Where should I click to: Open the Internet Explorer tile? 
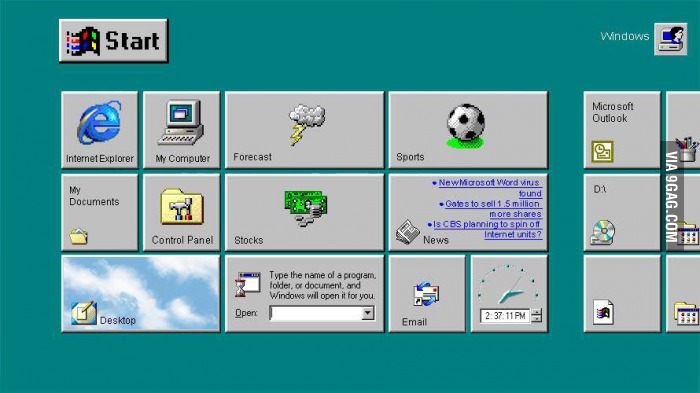100,130
